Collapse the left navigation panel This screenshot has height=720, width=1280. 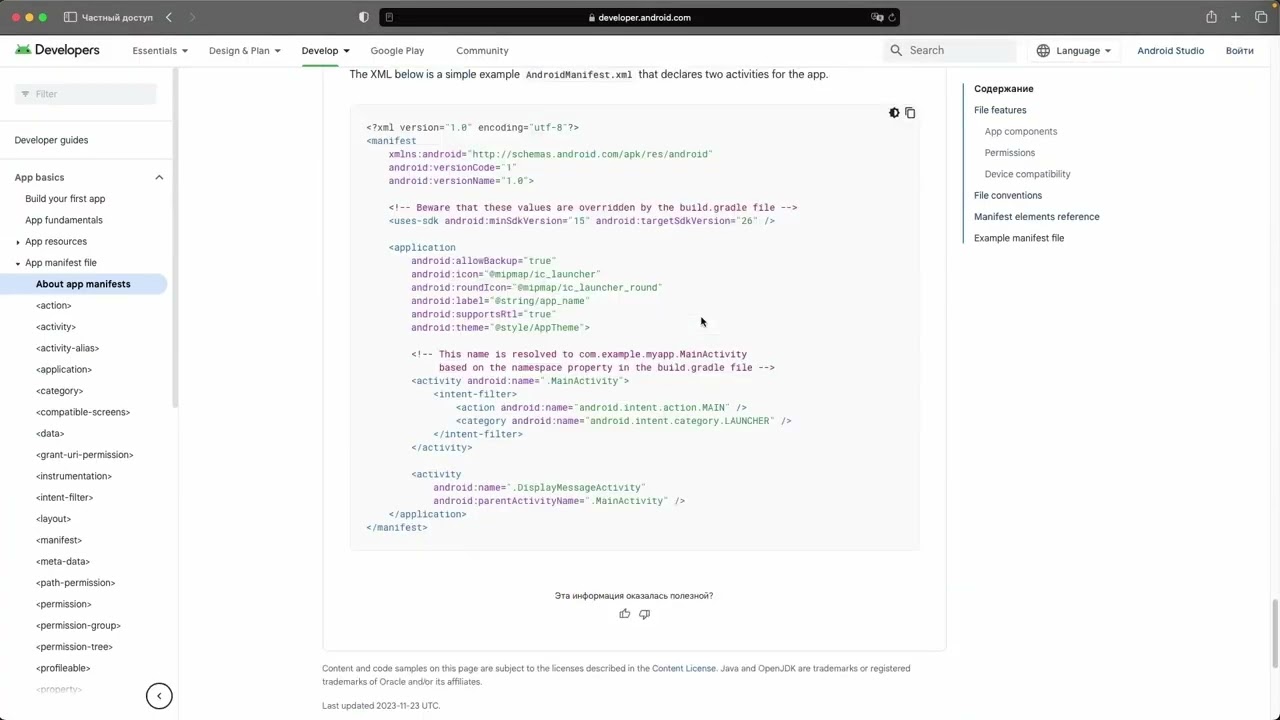pyautogui.click(x=159, y=696)
